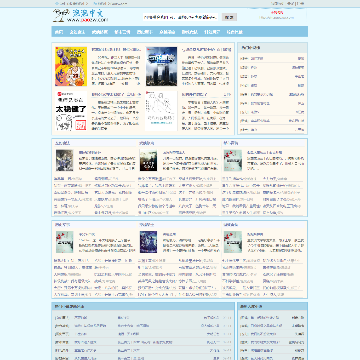The width and height of the screenshot is (360, 360).
Task: Open the skyscraper city book cover
Action: pyautogui.click(x=161, y=66)
